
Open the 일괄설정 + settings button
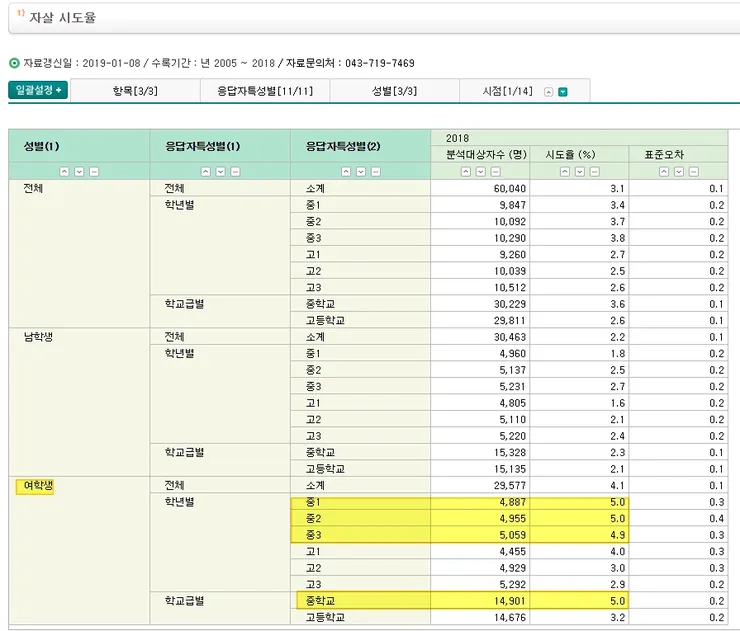click(38, 90)
